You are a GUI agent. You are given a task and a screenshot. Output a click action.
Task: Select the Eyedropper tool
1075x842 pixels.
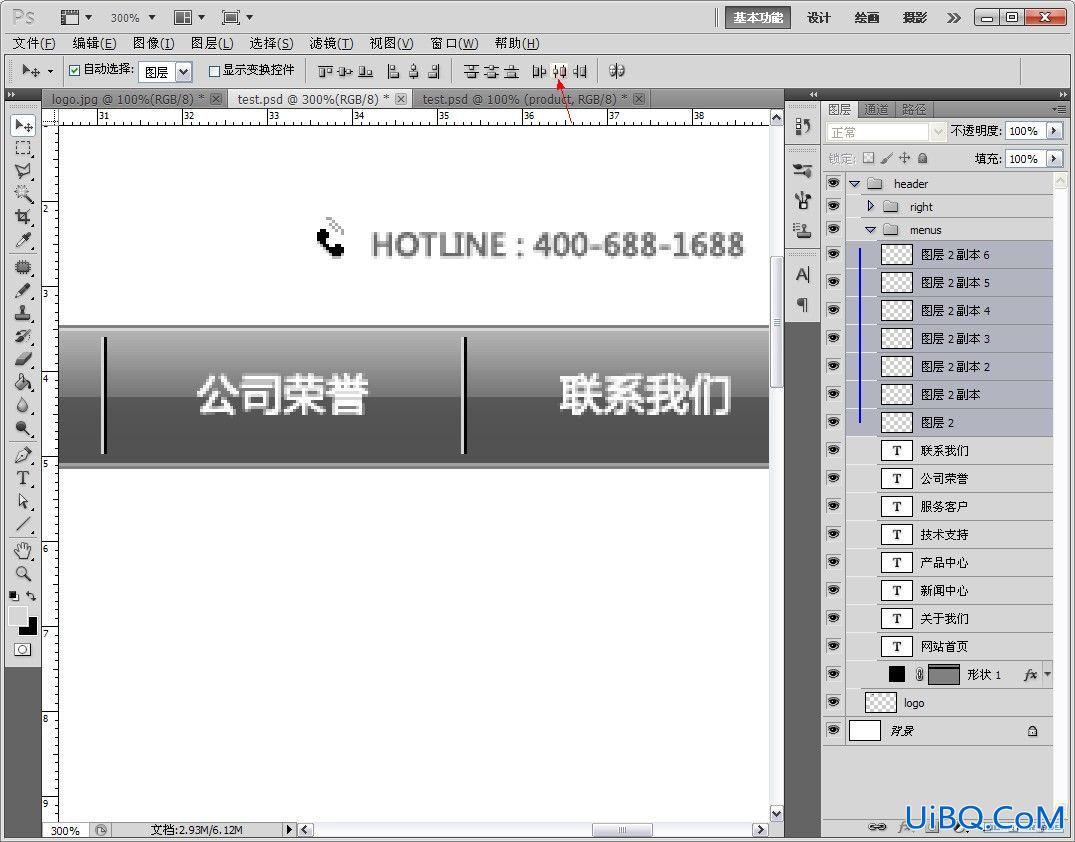(x=23, y=240)
